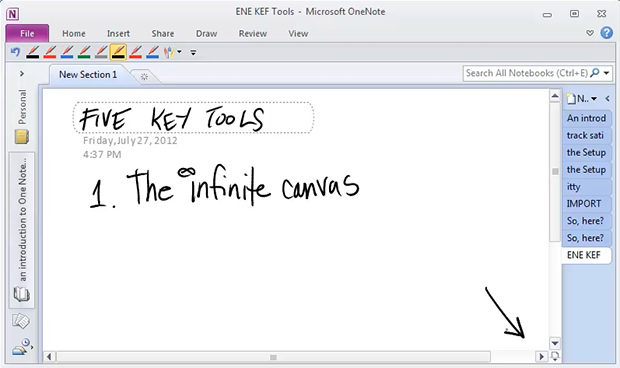Open the Share ribbon tab

point(163,34)
